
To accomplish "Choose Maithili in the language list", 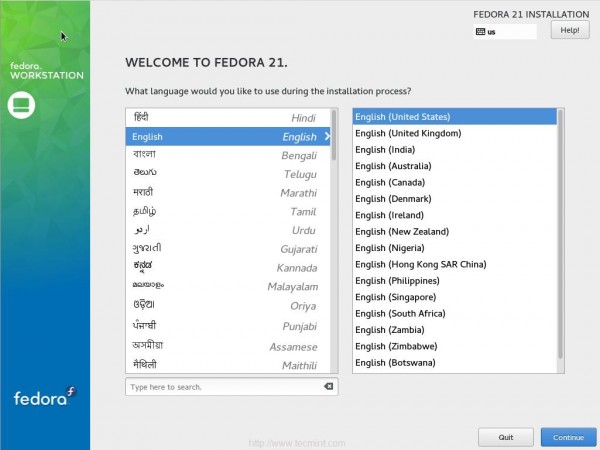I will click(228, 365).
